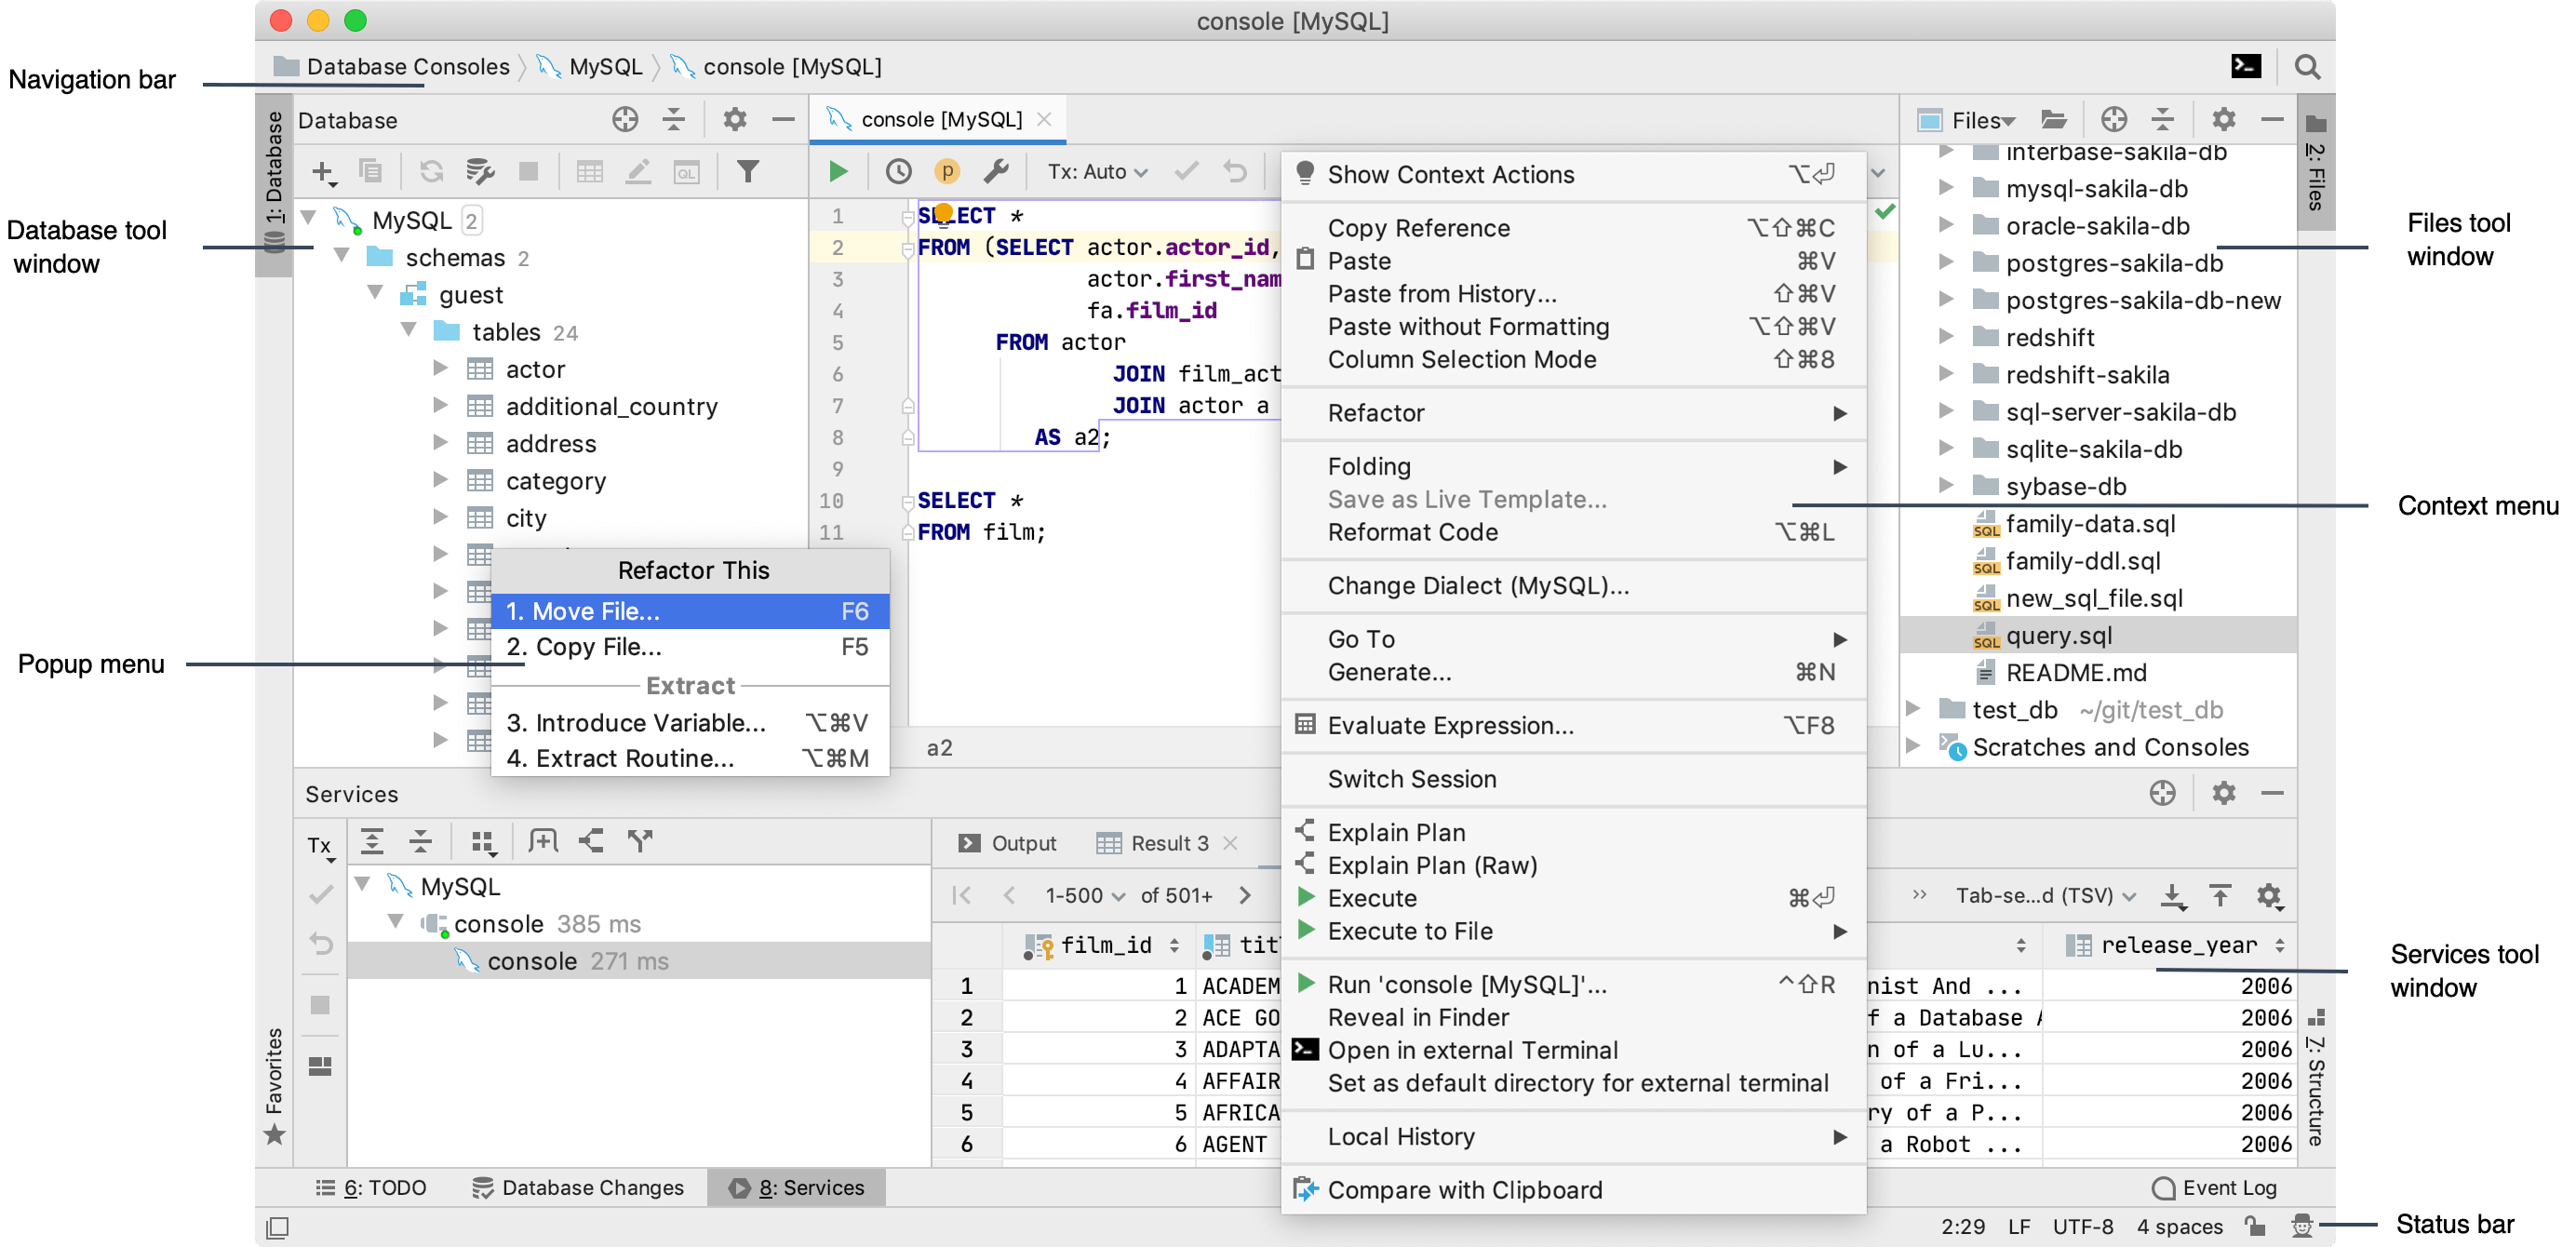Toggle the 2: Files side tab
The image size is (2576, 1247).
[2315, 163]
